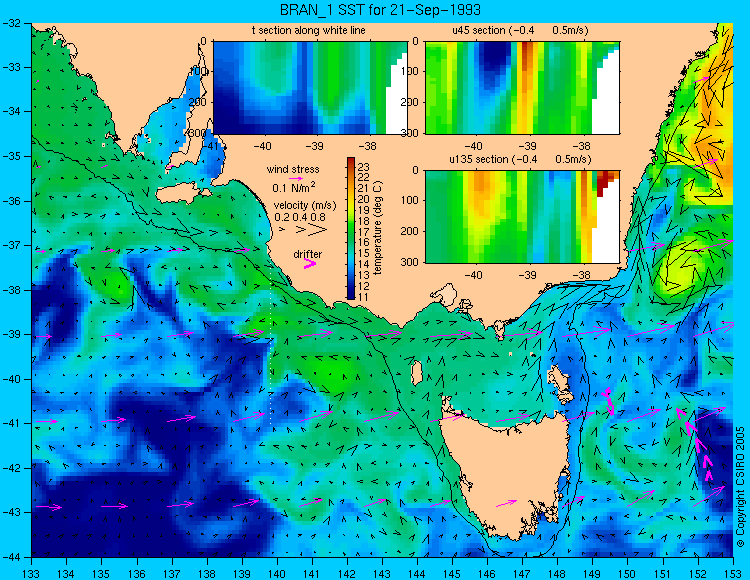This screenshot has width=750, height=580.
Task: Click the largest velocity arrowhead in the legend
Action: click(318, 230)
